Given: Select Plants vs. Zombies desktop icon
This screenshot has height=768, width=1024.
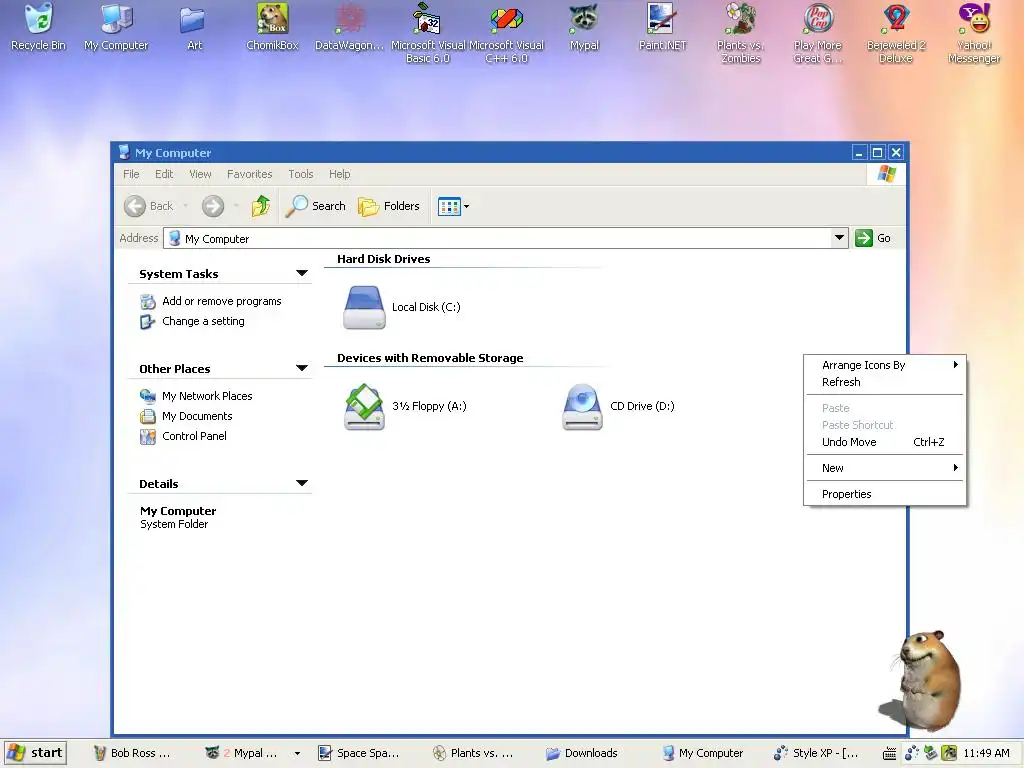Looking at the screenshot, I should click(x=741, y=33).
